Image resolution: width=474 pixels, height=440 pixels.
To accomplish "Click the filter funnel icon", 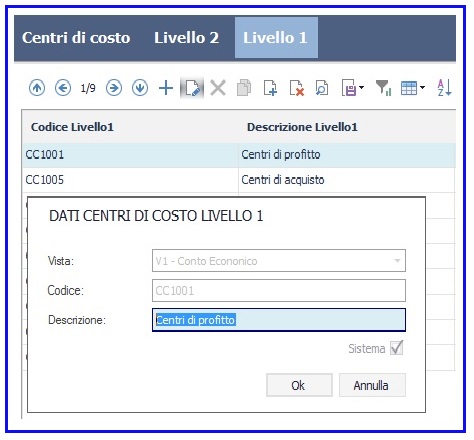I will click(x=383, y=88).
